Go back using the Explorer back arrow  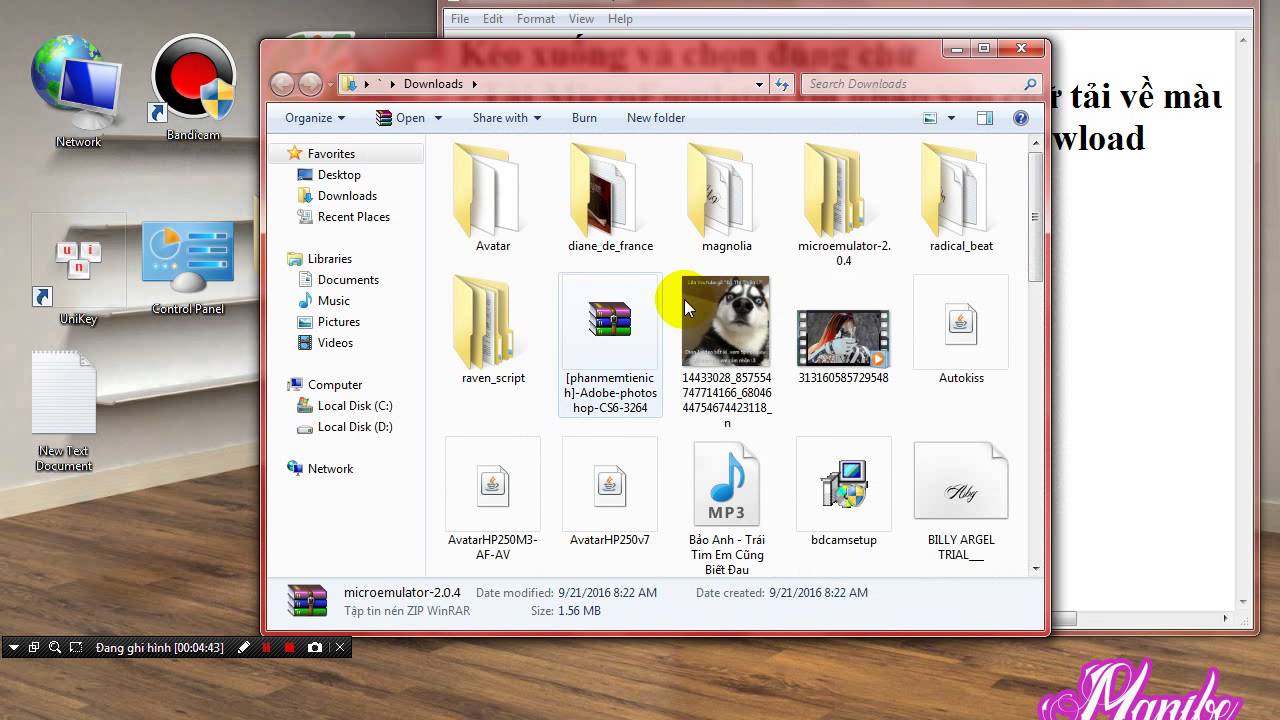282,84
